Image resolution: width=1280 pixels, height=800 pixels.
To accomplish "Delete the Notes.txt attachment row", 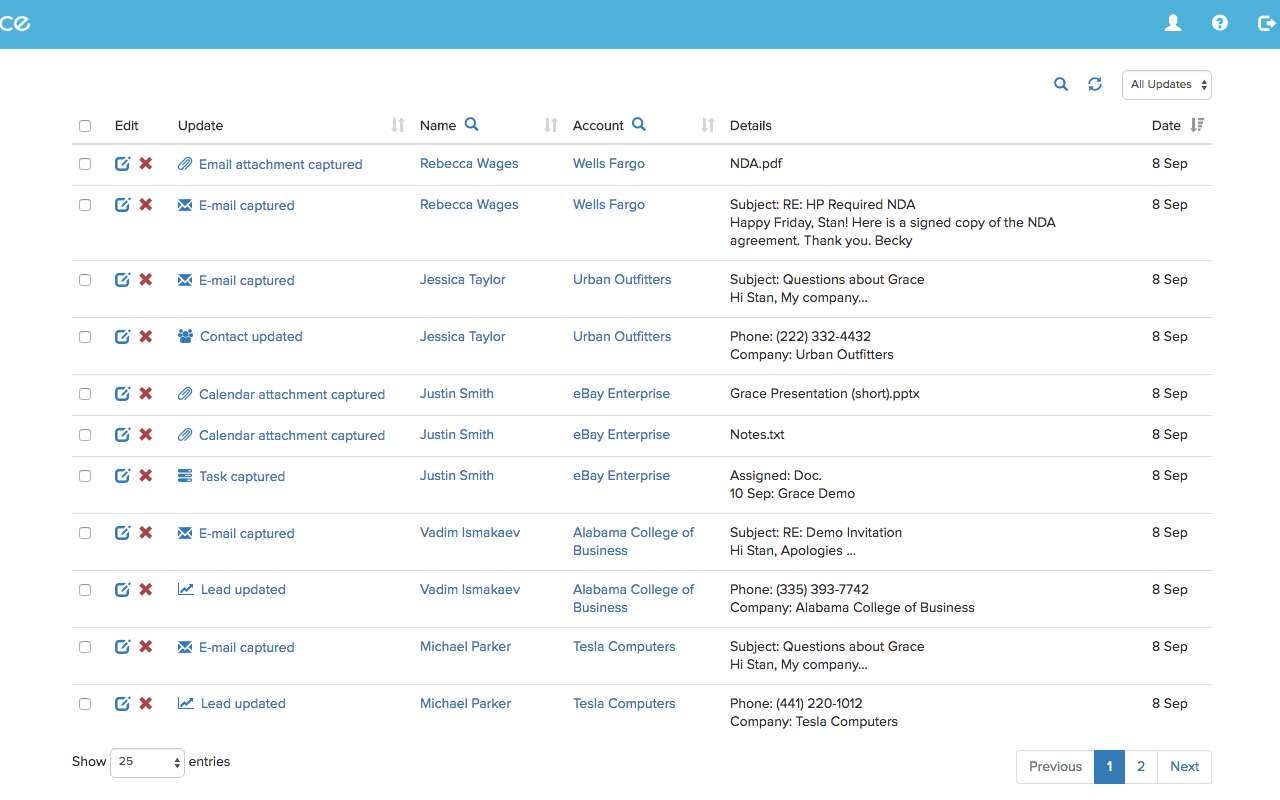I will coord(146,435).
